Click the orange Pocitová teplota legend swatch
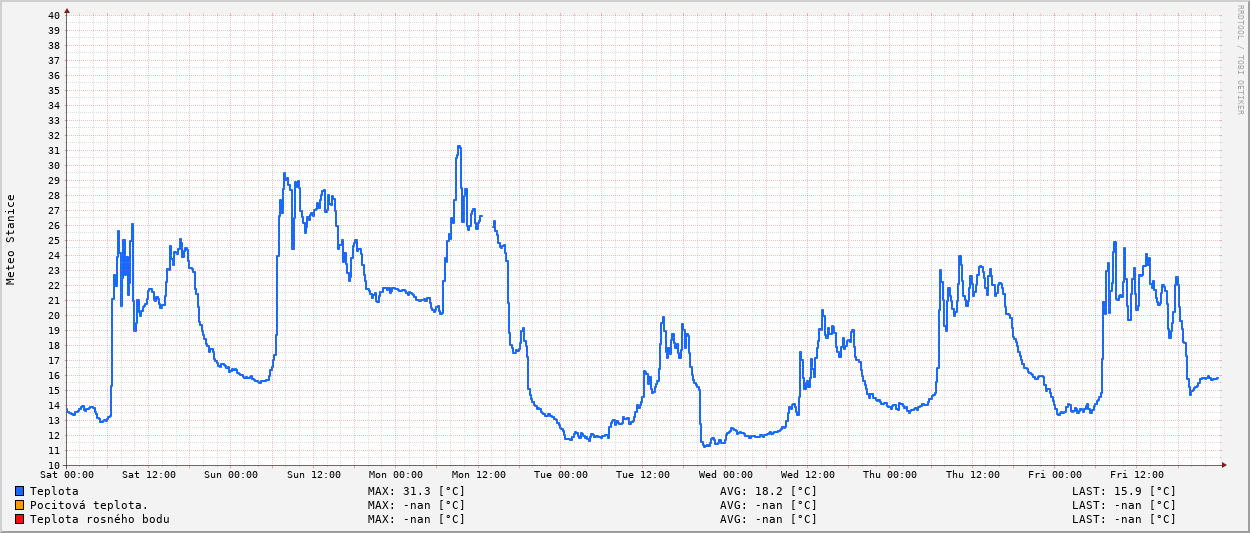The width and height of the screenshot is (1250, 533). coord(19,505)
